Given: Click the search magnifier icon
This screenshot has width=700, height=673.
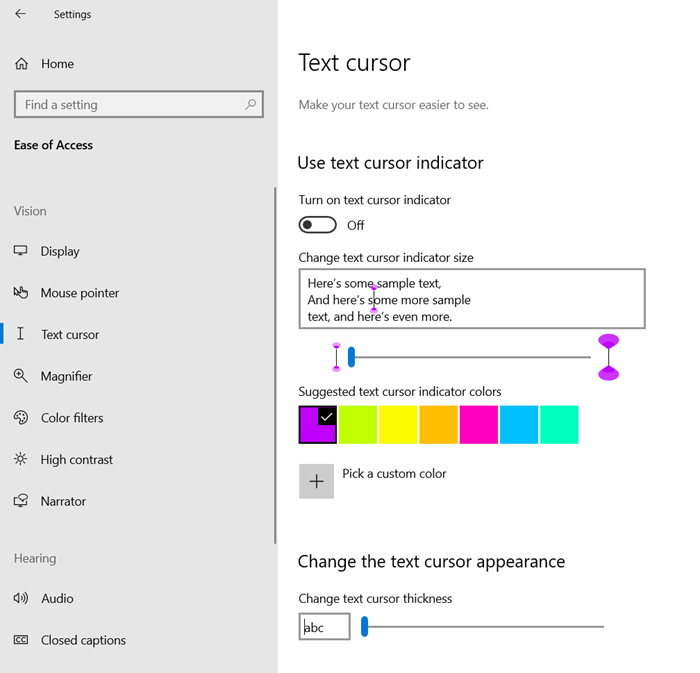Looking at the screenshot, I should pos(251,104).
